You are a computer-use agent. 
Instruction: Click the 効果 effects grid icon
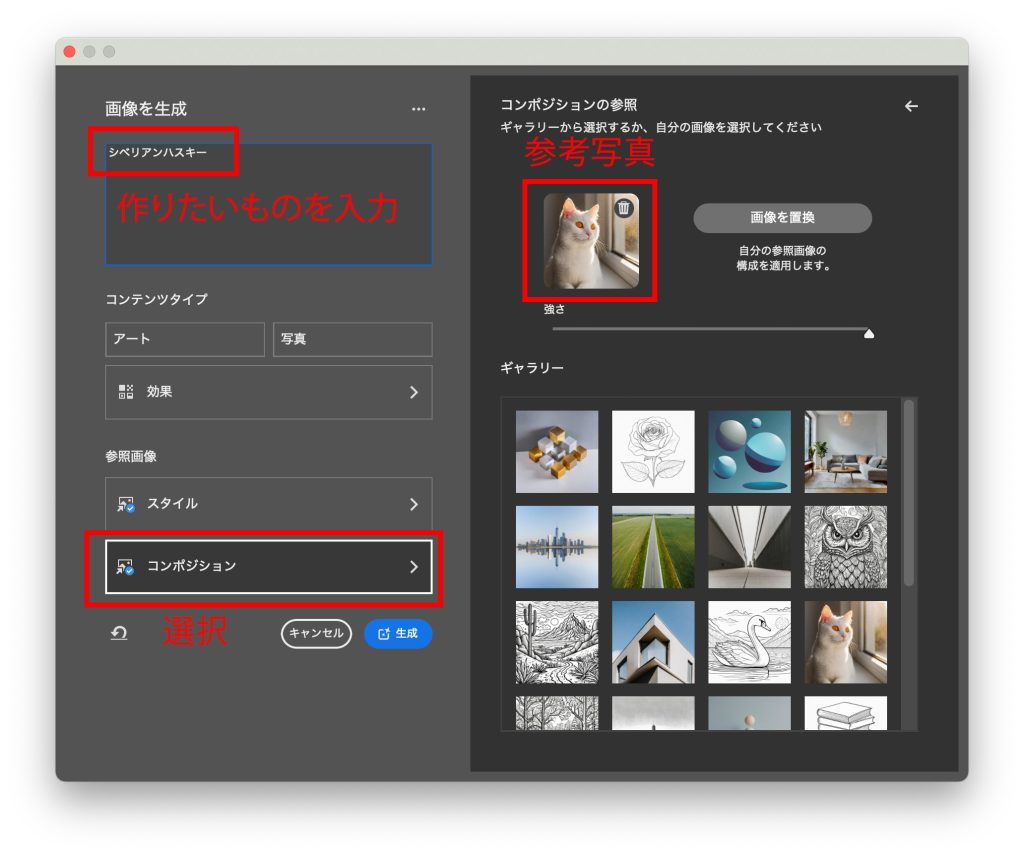[x=125, y=392]
